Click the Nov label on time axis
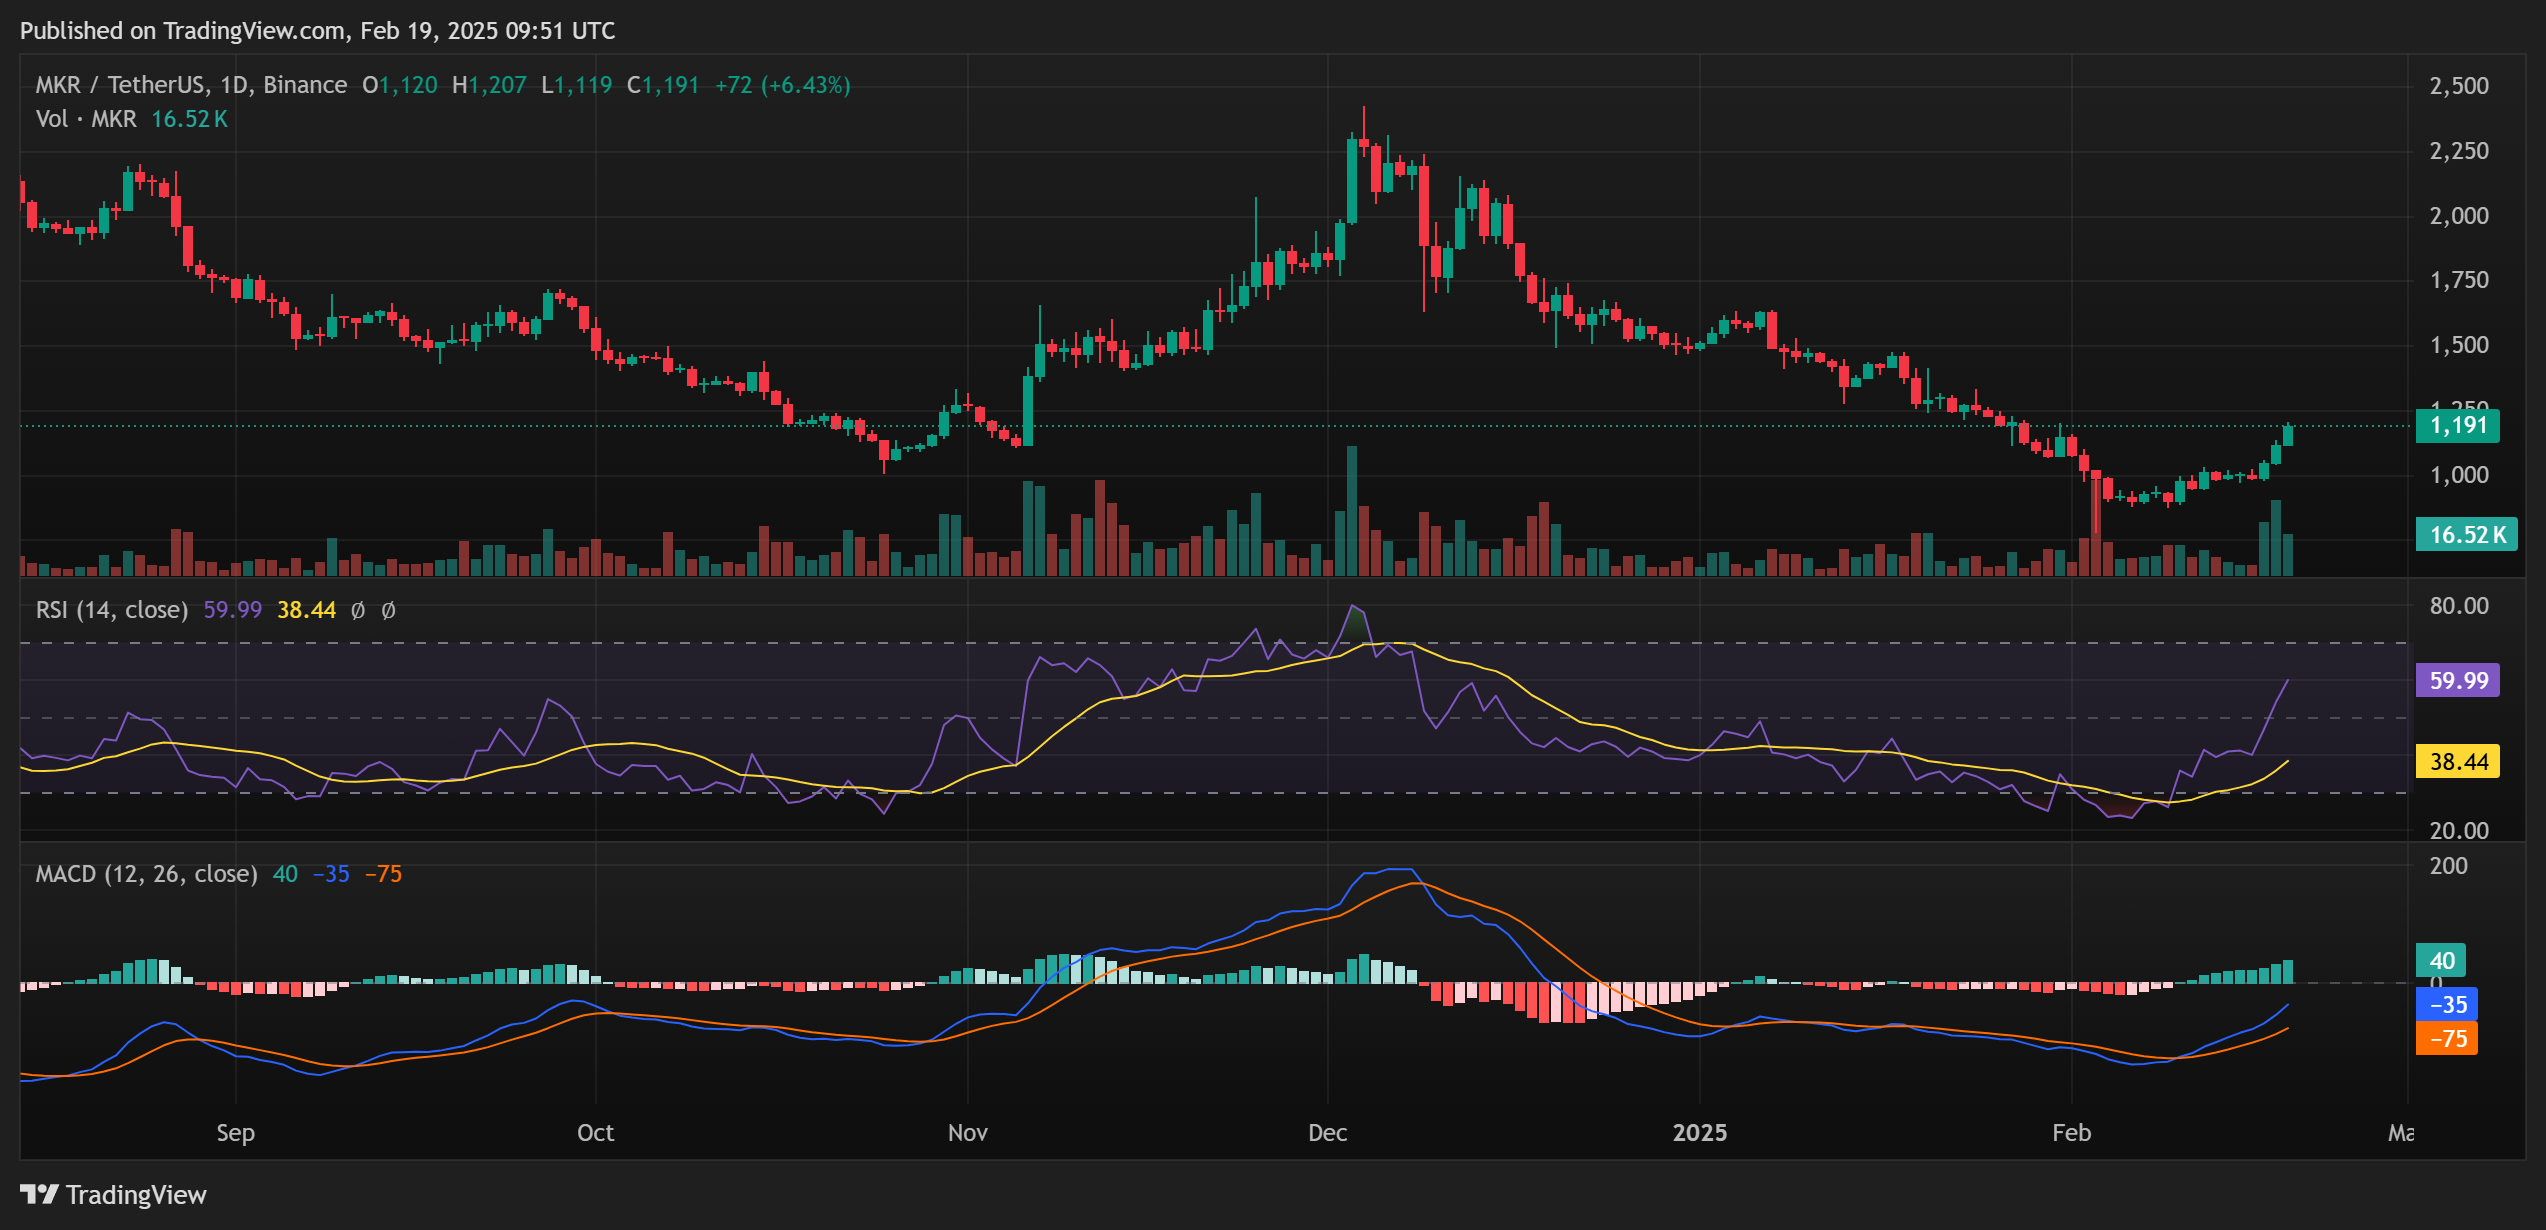Viewport: 2546px width, 1230px height. [x=967, y=1133]
